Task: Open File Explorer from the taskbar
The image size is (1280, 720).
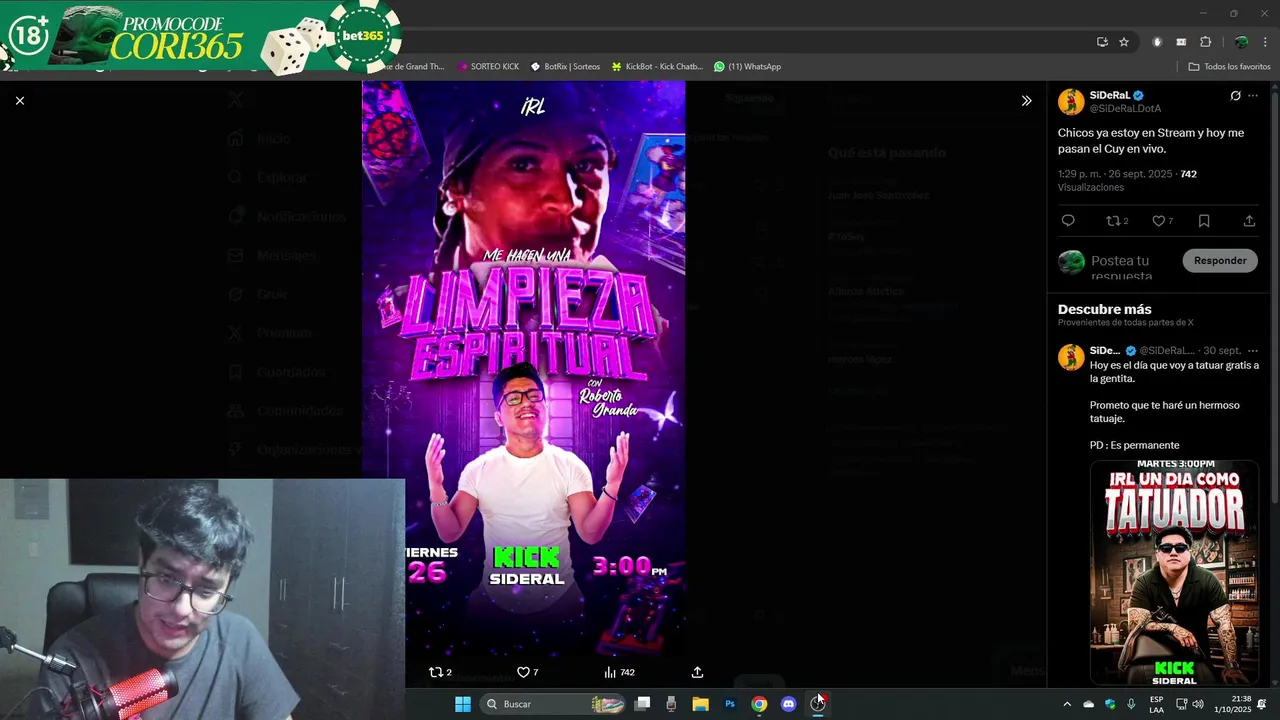Action: [x=700, y=704]
